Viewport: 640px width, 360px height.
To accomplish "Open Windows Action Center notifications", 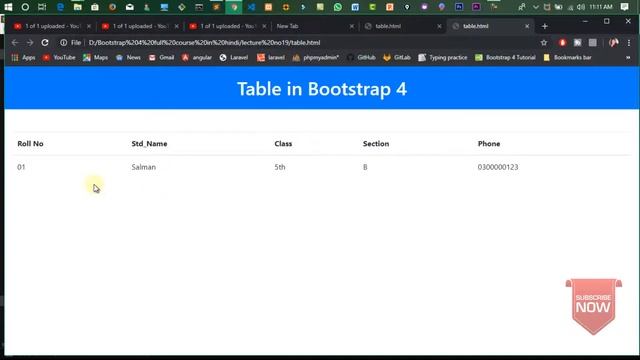I will 624,7.
